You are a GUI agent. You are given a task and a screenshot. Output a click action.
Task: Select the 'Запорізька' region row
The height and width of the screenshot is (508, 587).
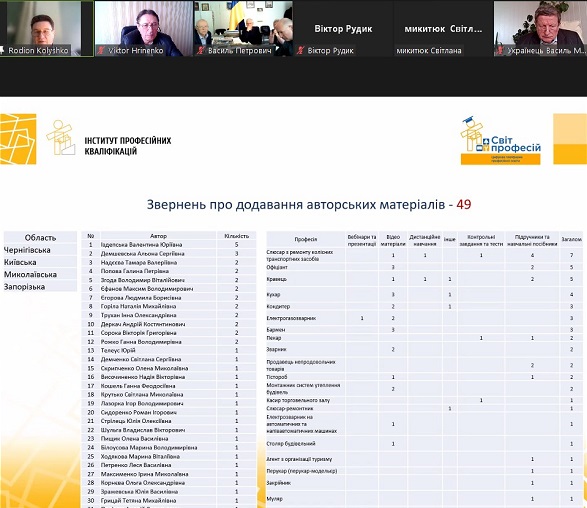[40, 287]
